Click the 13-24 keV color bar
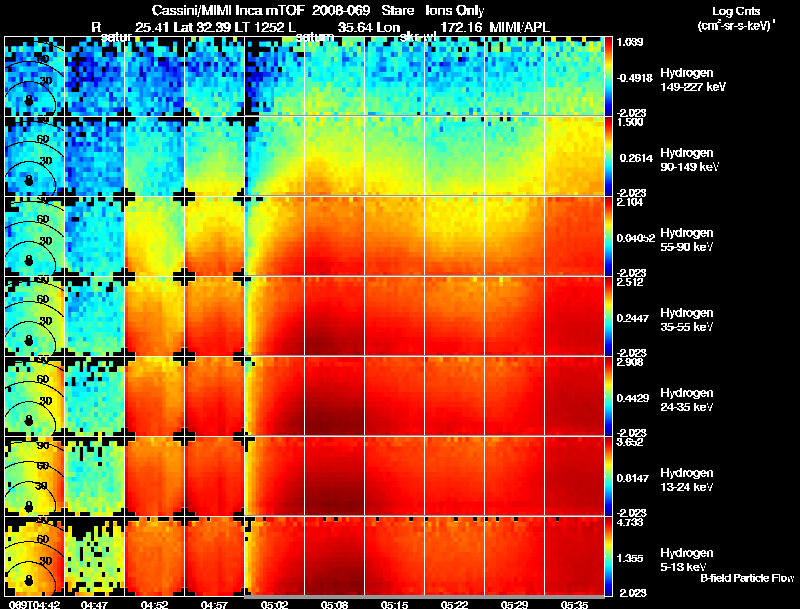Viewport: 800px width, 609px height. tap(608, 476)
